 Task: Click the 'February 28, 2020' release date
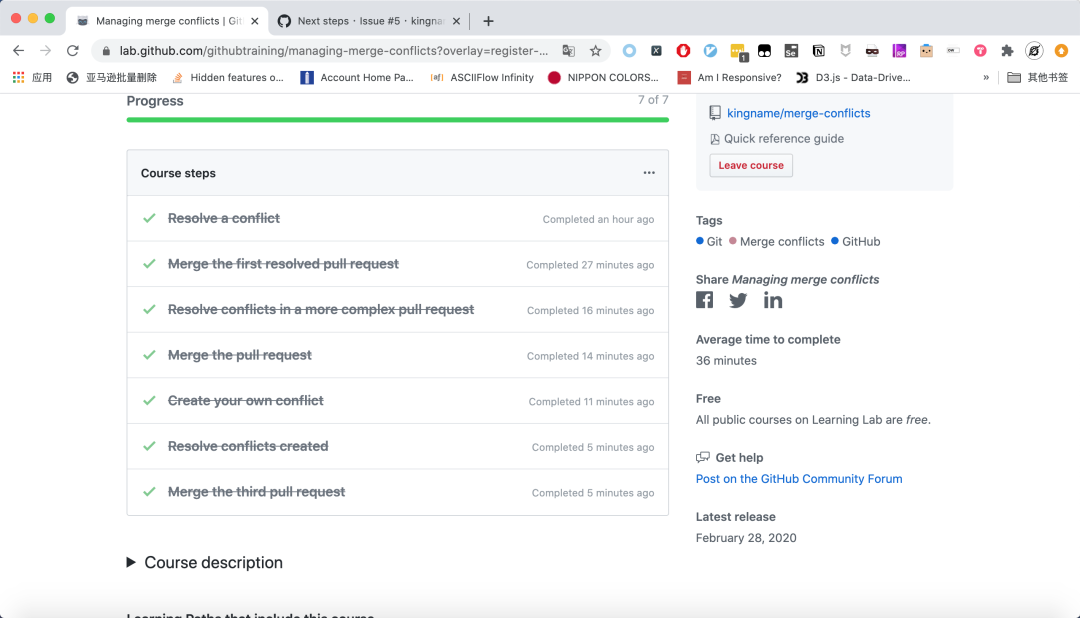point(746,538)
